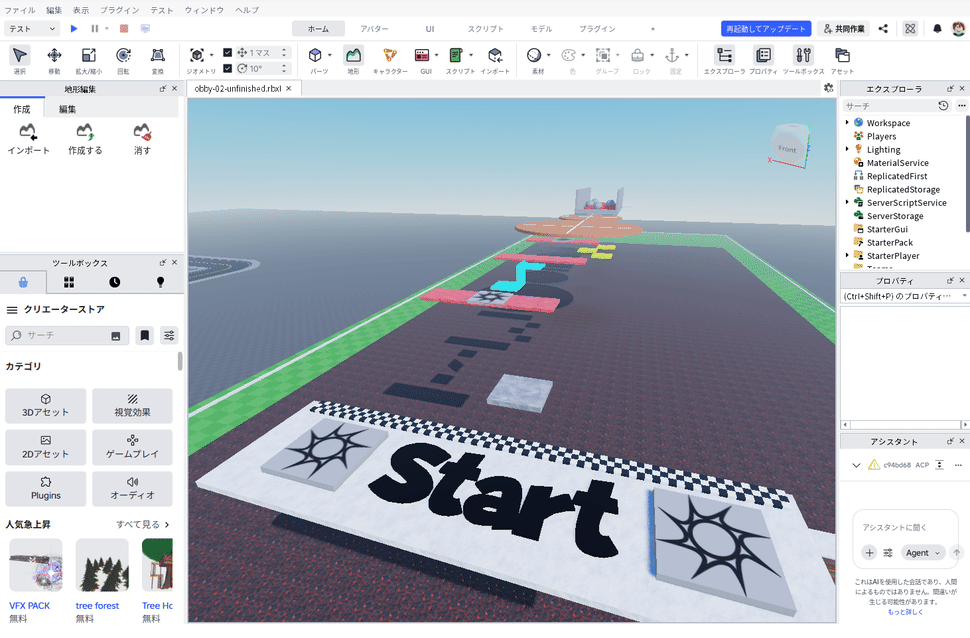The width and height of the screenshot is (970, 638).
Task: Open the Parts (パーツ) dropdown arrow
Action: click(330, 55)
